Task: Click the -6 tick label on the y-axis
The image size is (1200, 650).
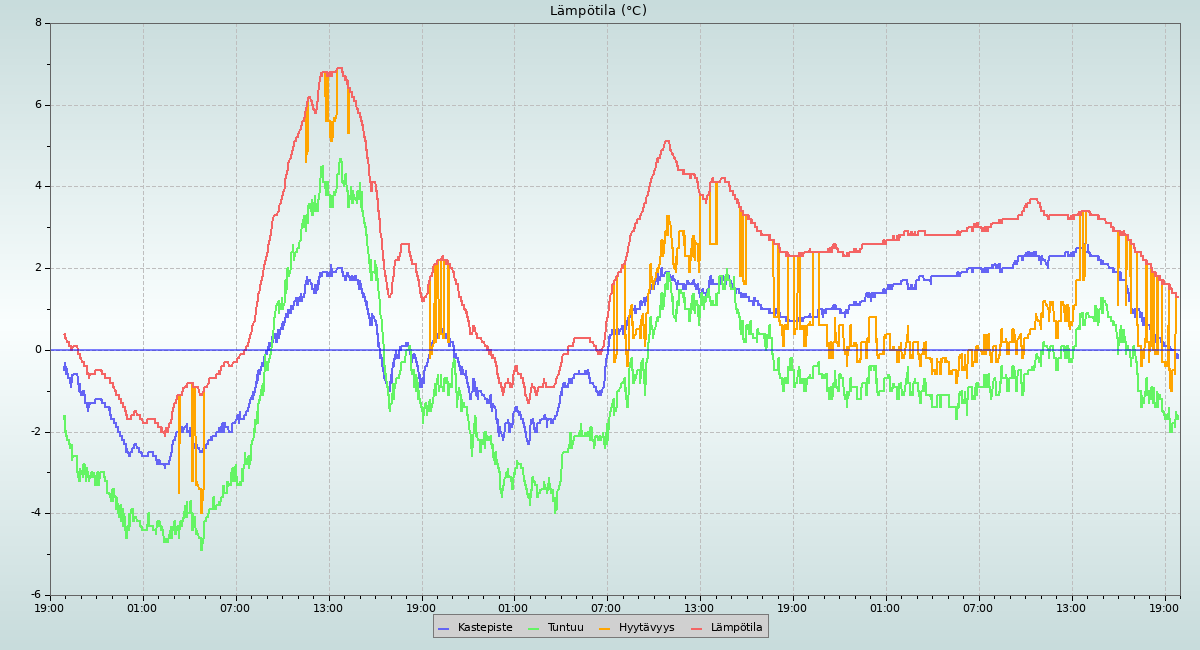Action: [36, 595]
